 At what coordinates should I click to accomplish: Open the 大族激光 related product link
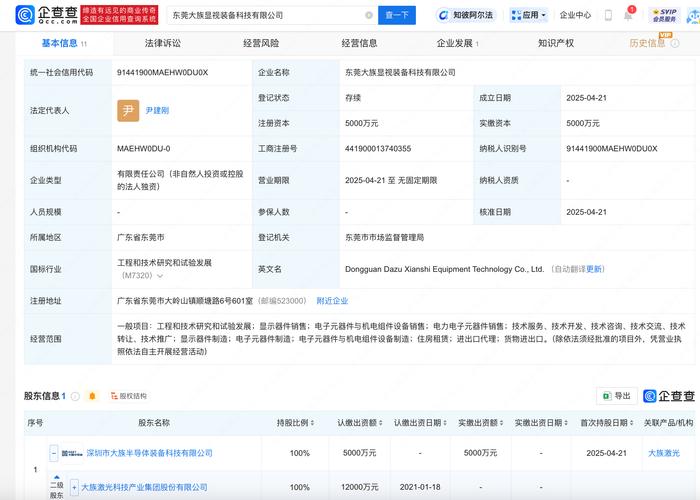pos(664,453)
